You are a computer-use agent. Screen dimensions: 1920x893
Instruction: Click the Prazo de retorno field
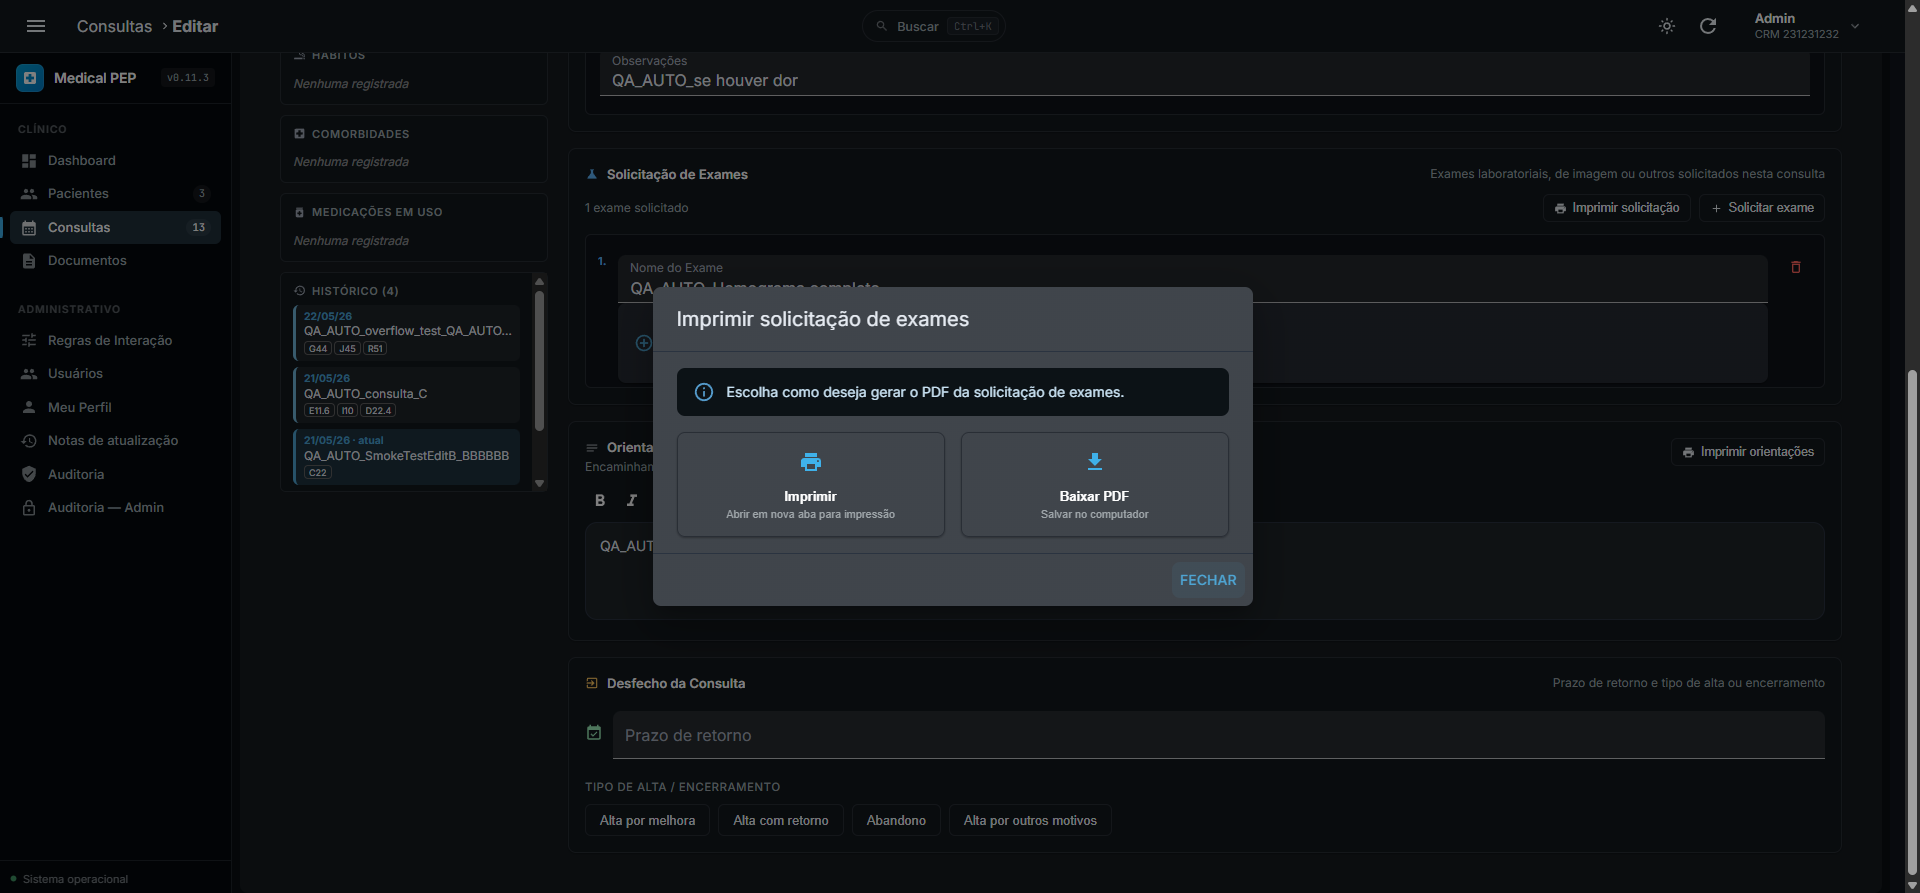coord(1218,735)
